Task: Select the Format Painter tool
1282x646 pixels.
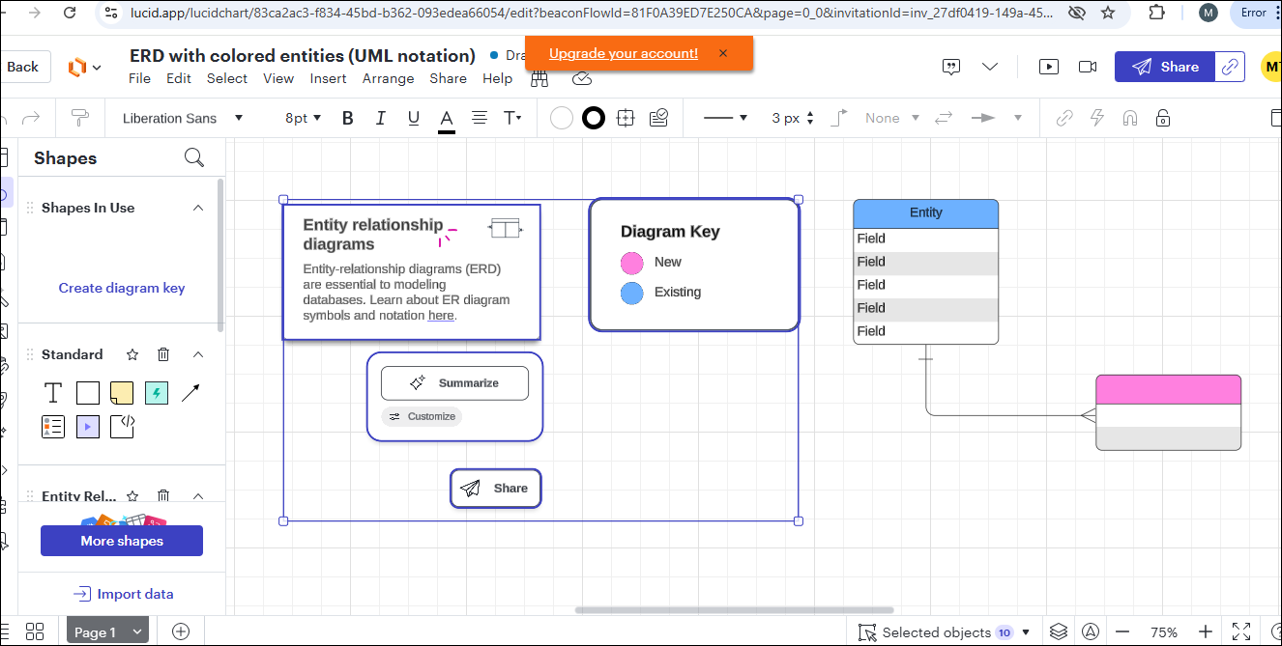Action: [79, 117]
